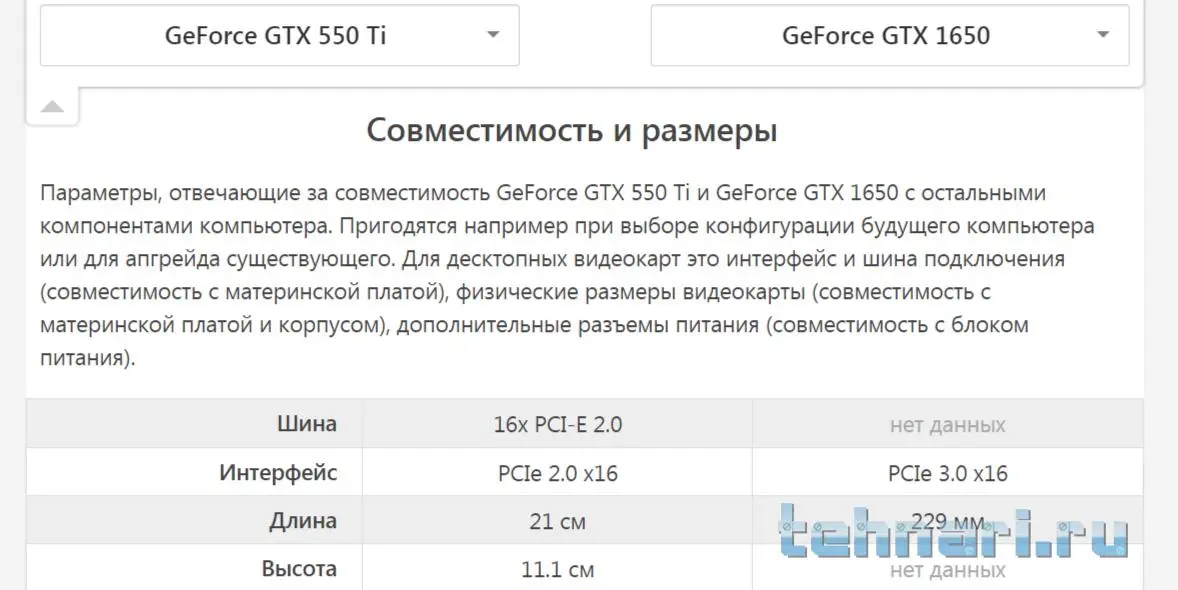Image resolution: width=1178 pixels, height=590 pixels.
Task: Click the arrow on the GTX 550 Ti selector
Action: [x=492, y=35]
